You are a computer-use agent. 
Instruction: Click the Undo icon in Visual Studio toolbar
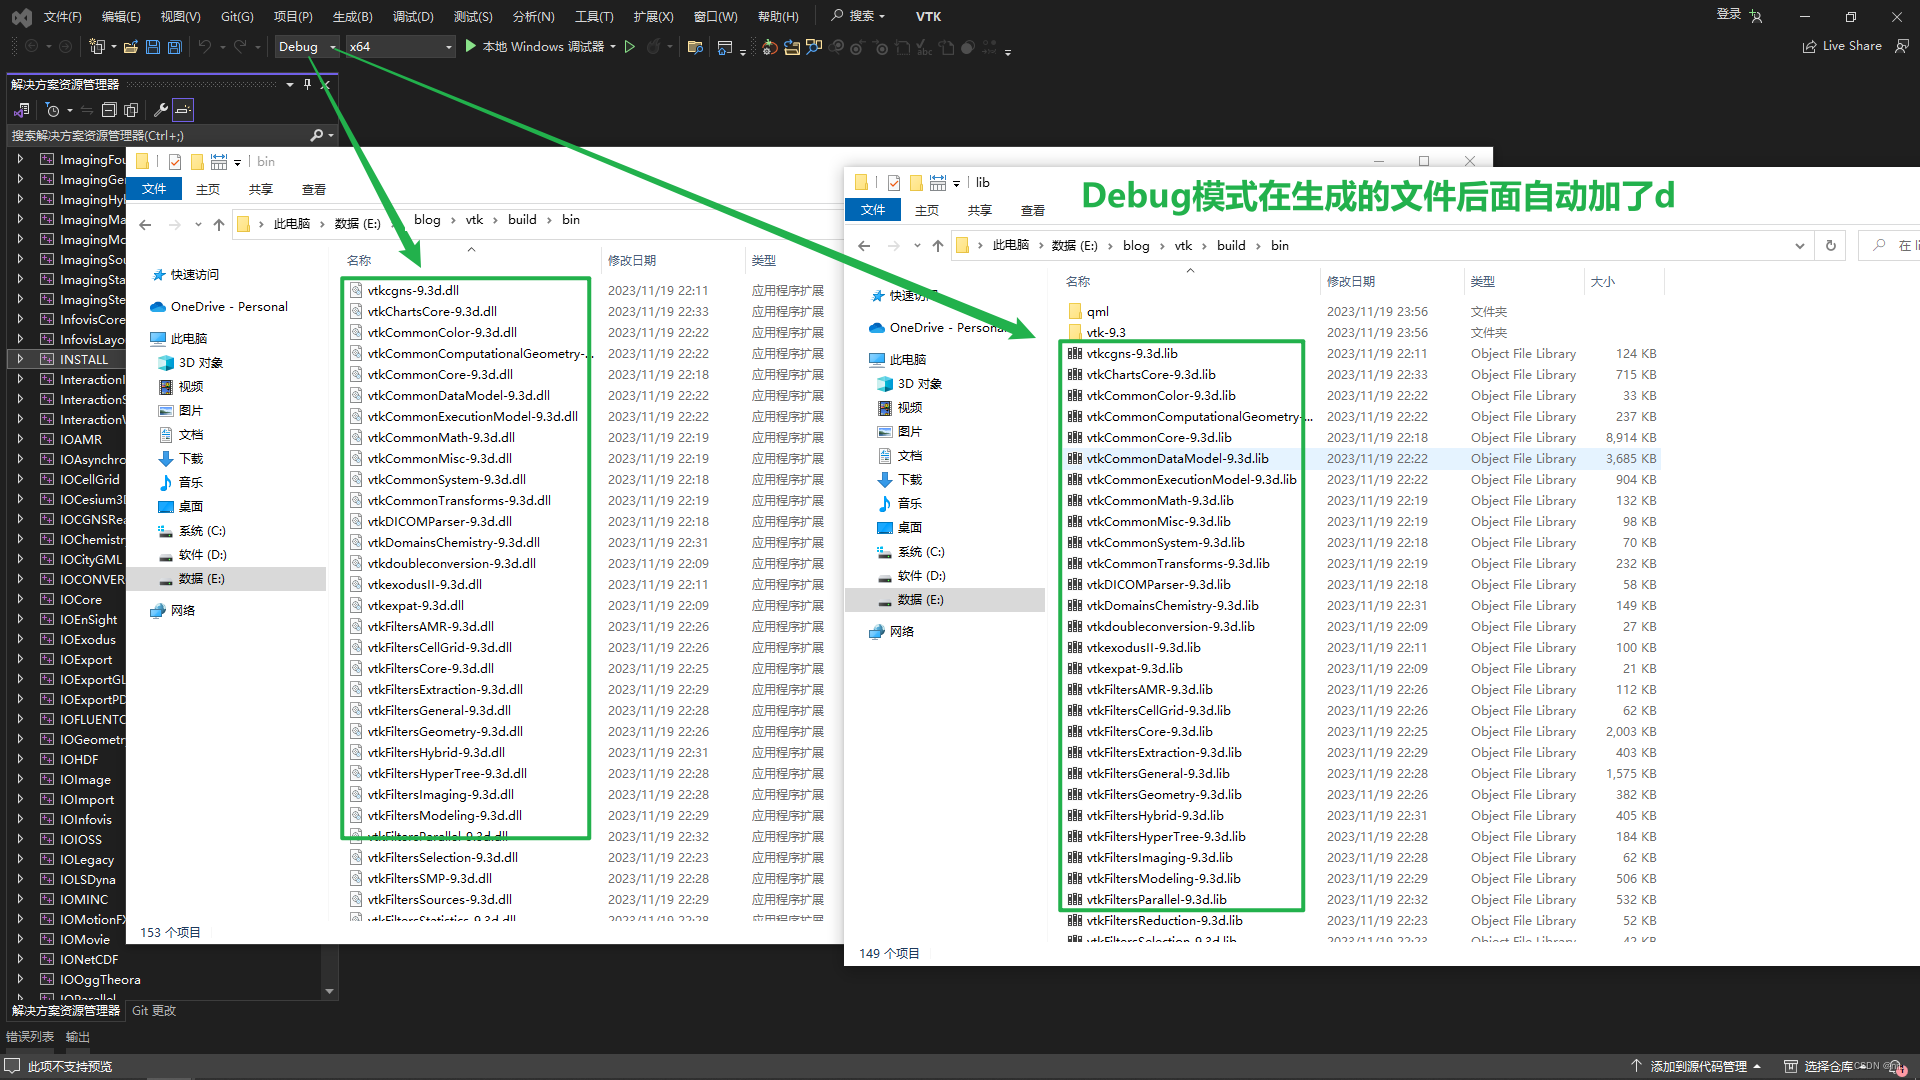pyautogui.click(x=204, y=46)
